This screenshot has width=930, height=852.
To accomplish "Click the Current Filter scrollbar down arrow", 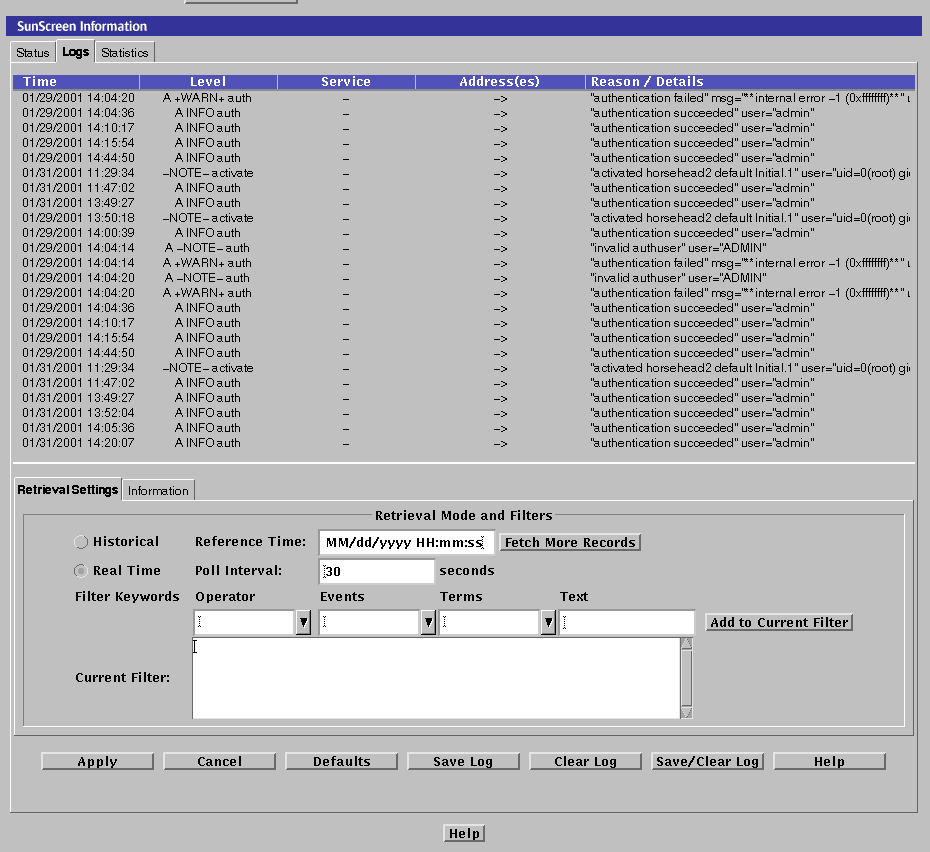I will coord(686,713).
